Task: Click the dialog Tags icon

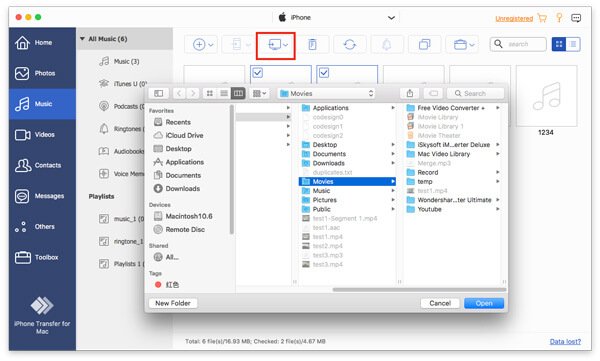Action: point(433,93)
